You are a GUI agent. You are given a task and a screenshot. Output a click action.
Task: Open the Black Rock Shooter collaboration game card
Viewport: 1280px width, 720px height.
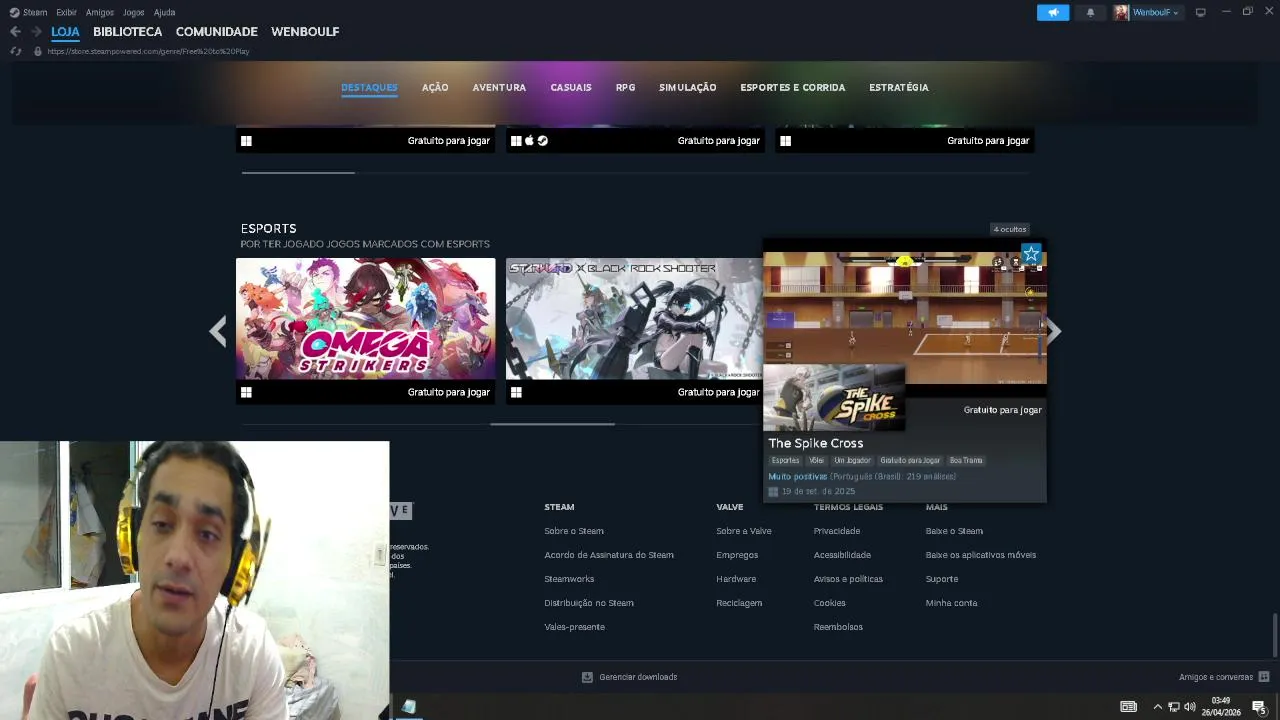[x=634, y=331]
